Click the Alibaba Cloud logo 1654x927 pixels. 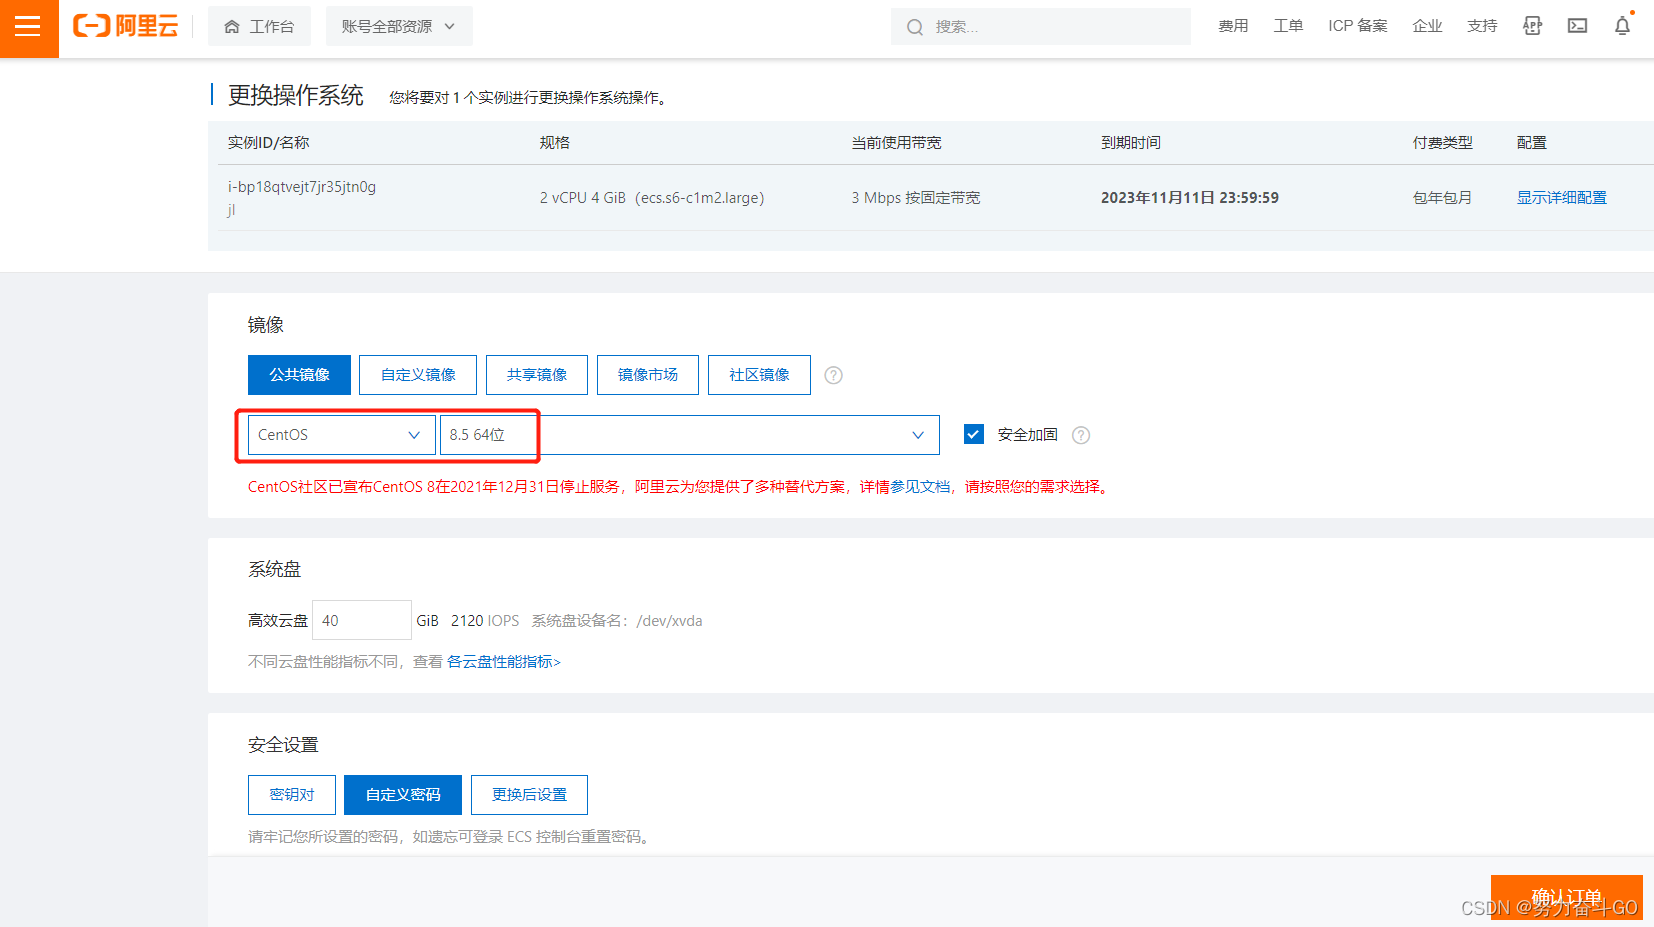126,26
